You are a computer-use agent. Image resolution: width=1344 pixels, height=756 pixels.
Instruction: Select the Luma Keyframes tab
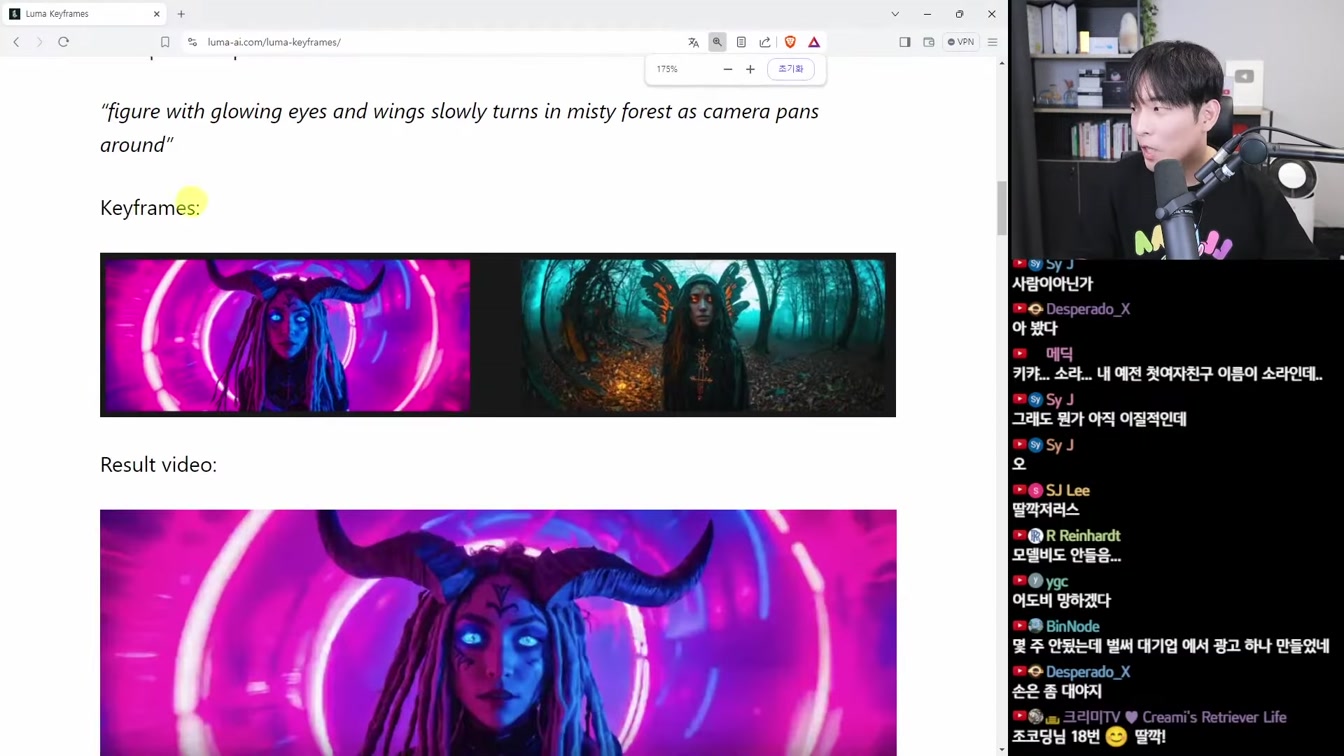coord(85,14)
